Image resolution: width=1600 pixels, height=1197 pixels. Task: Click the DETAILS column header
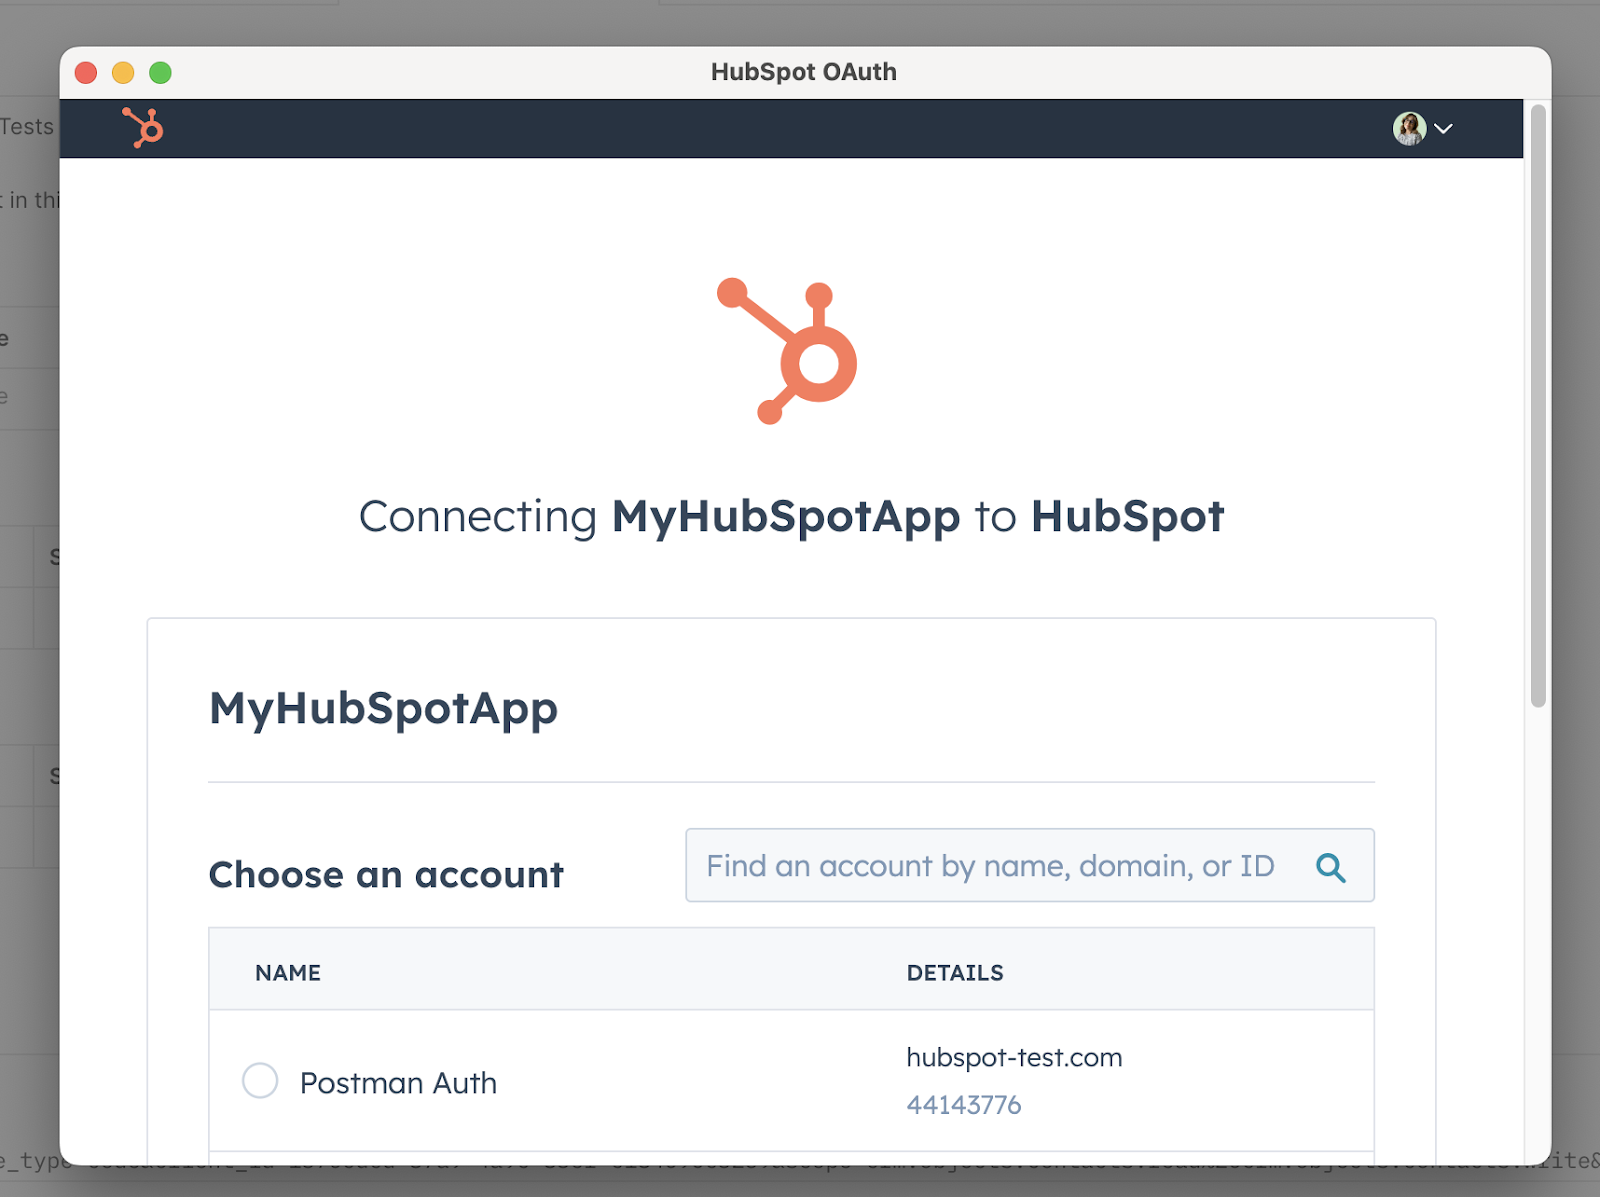coord(954,973)
